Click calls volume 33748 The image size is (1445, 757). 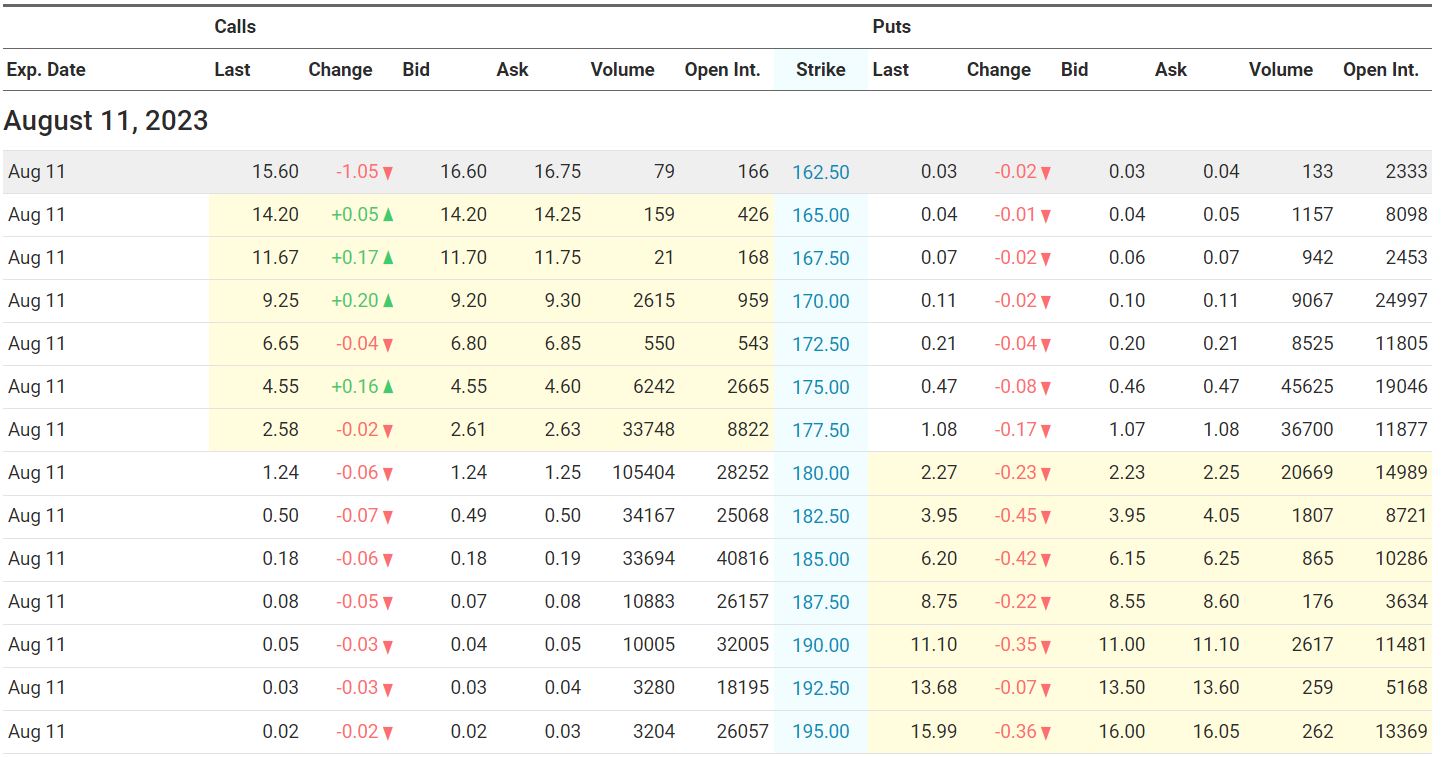tap(648, 430)
